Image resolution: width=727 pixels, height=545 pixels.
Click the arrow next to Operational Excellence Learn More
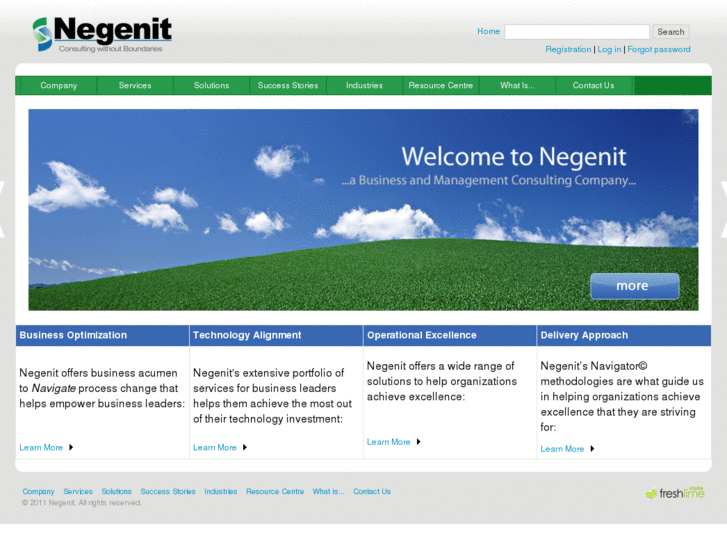point(418,442)
